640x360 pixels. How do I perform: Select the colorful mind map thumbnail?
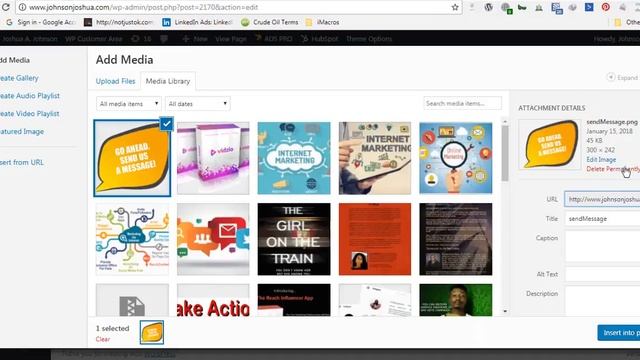click(x=132, y=239)
